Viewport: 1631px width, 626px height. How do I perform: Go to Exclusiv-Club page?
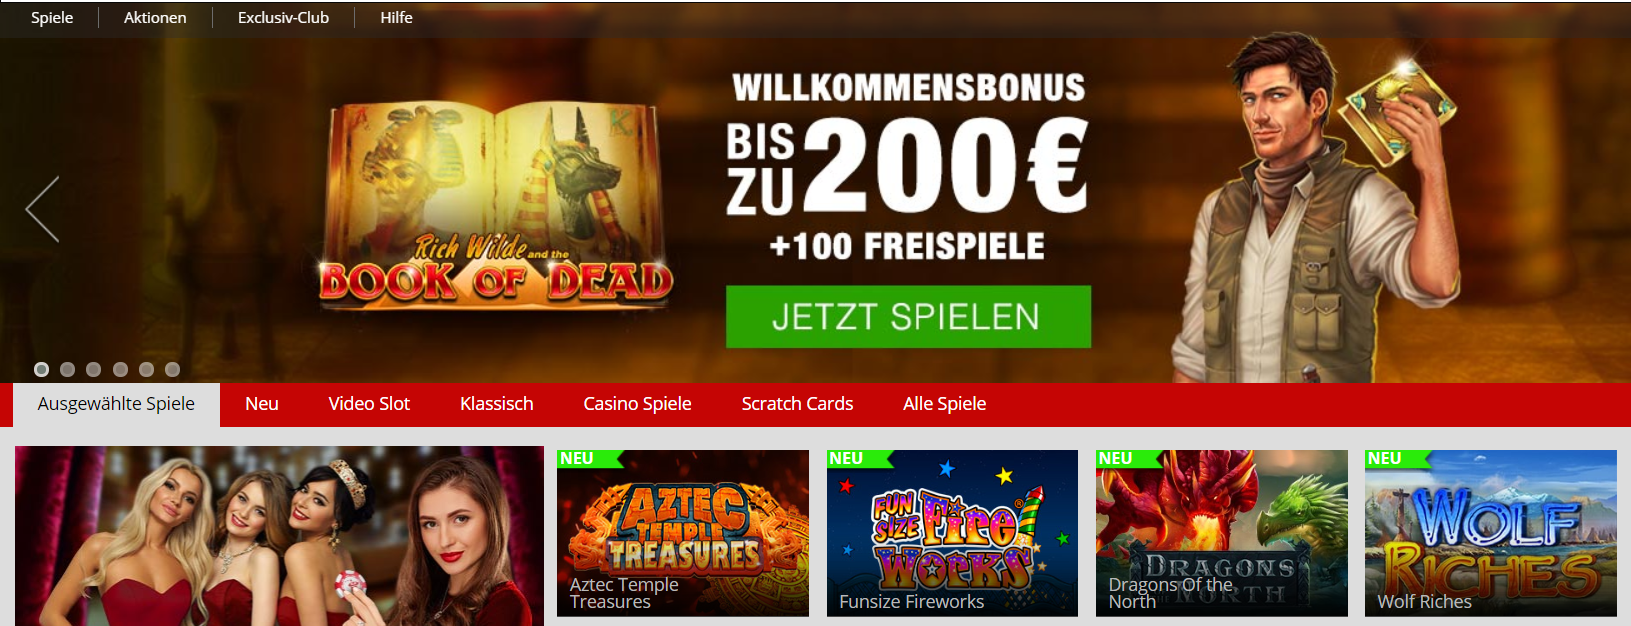coord(283,17)
